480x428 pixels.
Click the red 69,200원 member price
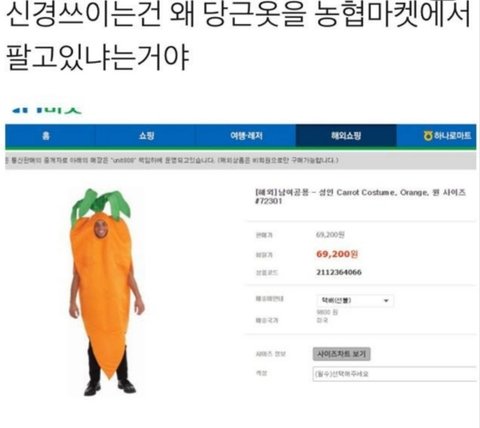337,254
